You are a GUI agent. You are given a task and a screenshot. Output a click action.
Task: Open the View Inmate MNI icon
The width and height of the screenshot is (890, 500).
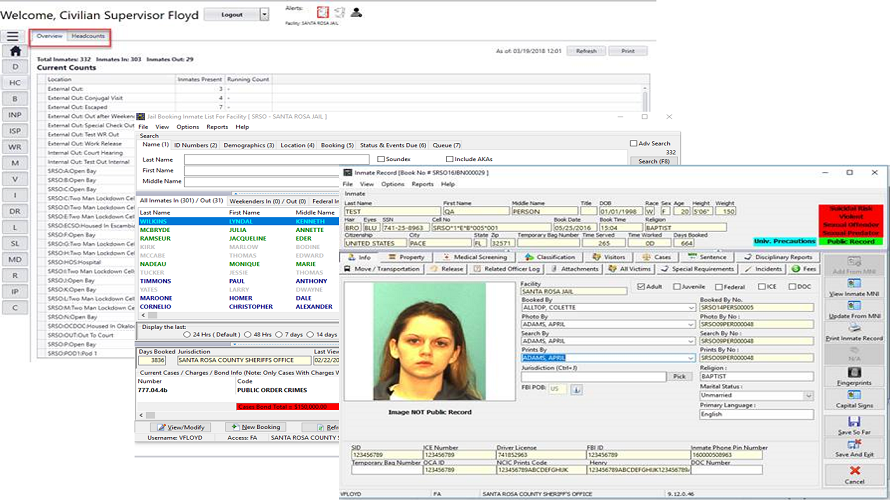point(855,284)
